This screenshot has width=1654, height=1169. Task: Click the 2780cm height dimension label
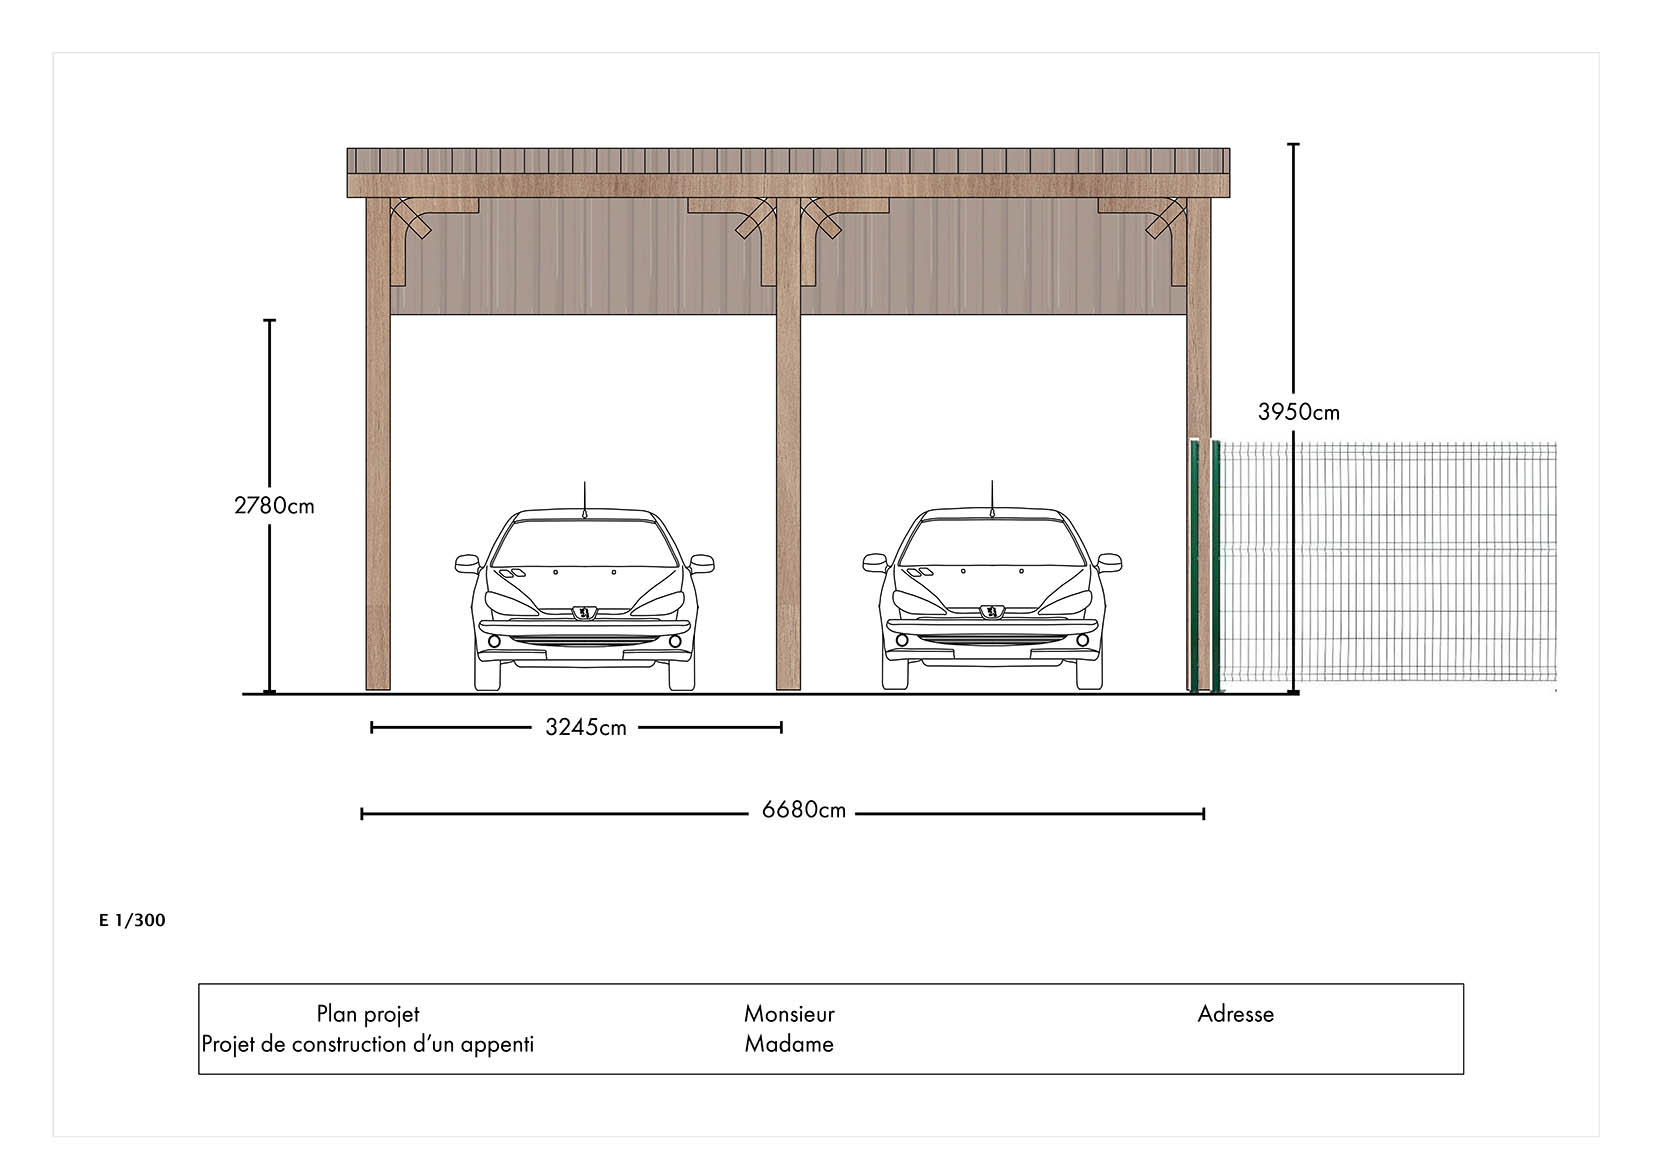(274, 506)
